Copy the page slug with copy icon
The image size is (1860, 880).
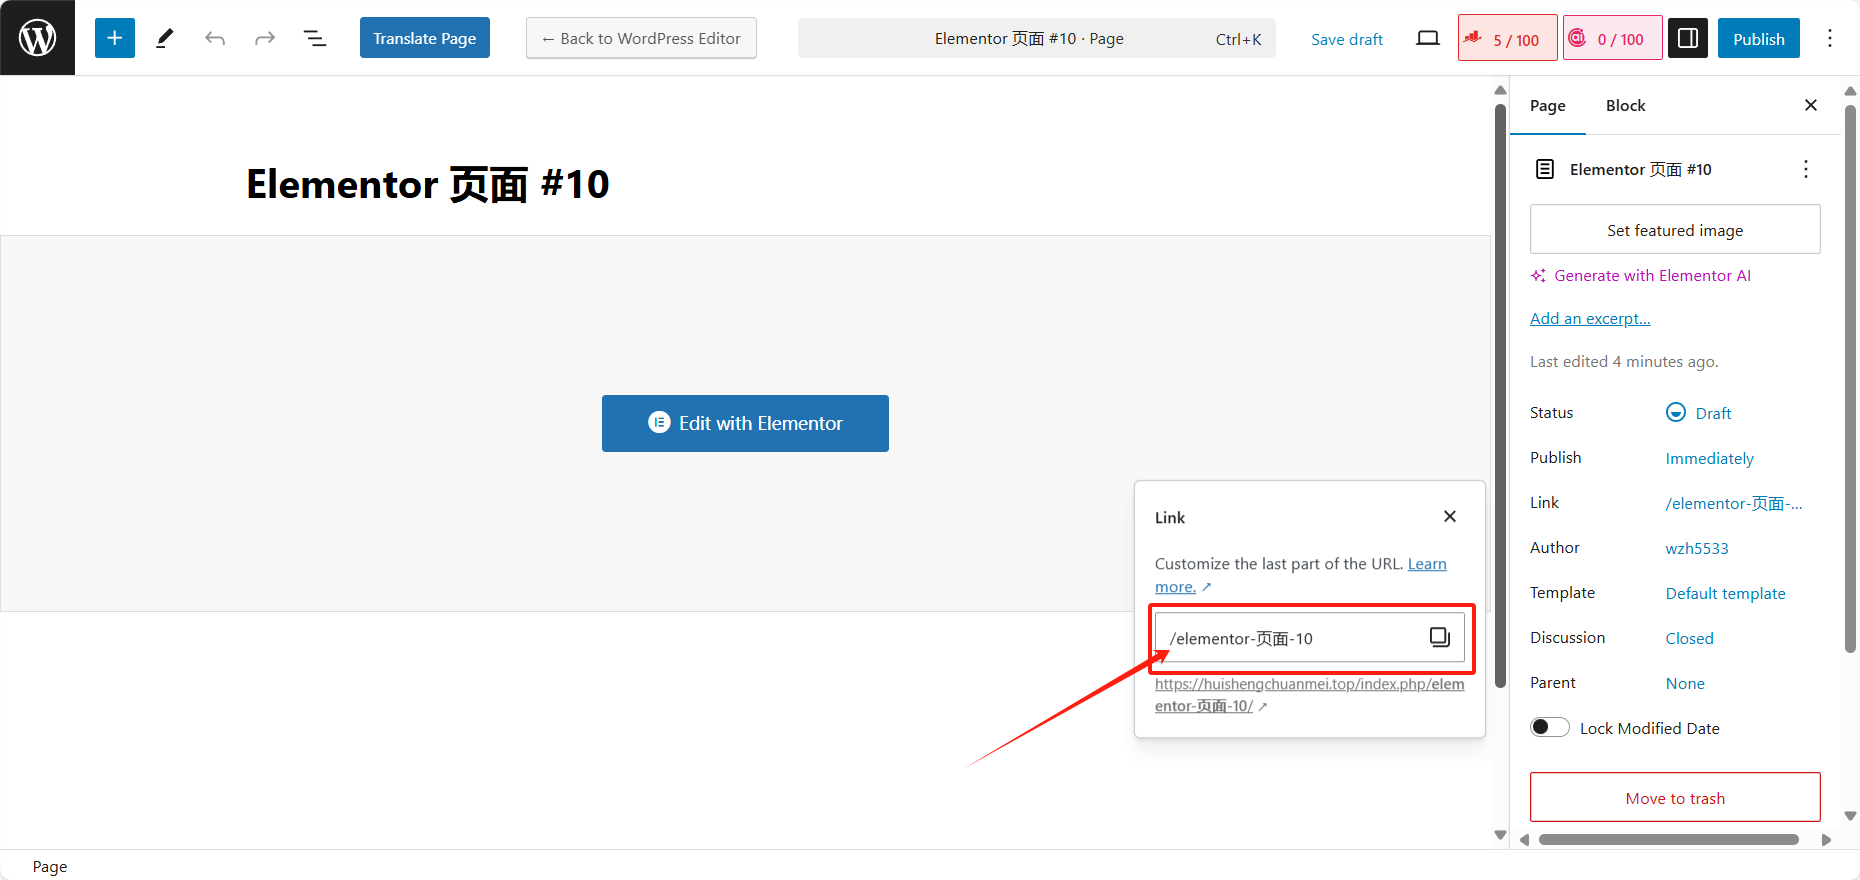pos(1440,637)
